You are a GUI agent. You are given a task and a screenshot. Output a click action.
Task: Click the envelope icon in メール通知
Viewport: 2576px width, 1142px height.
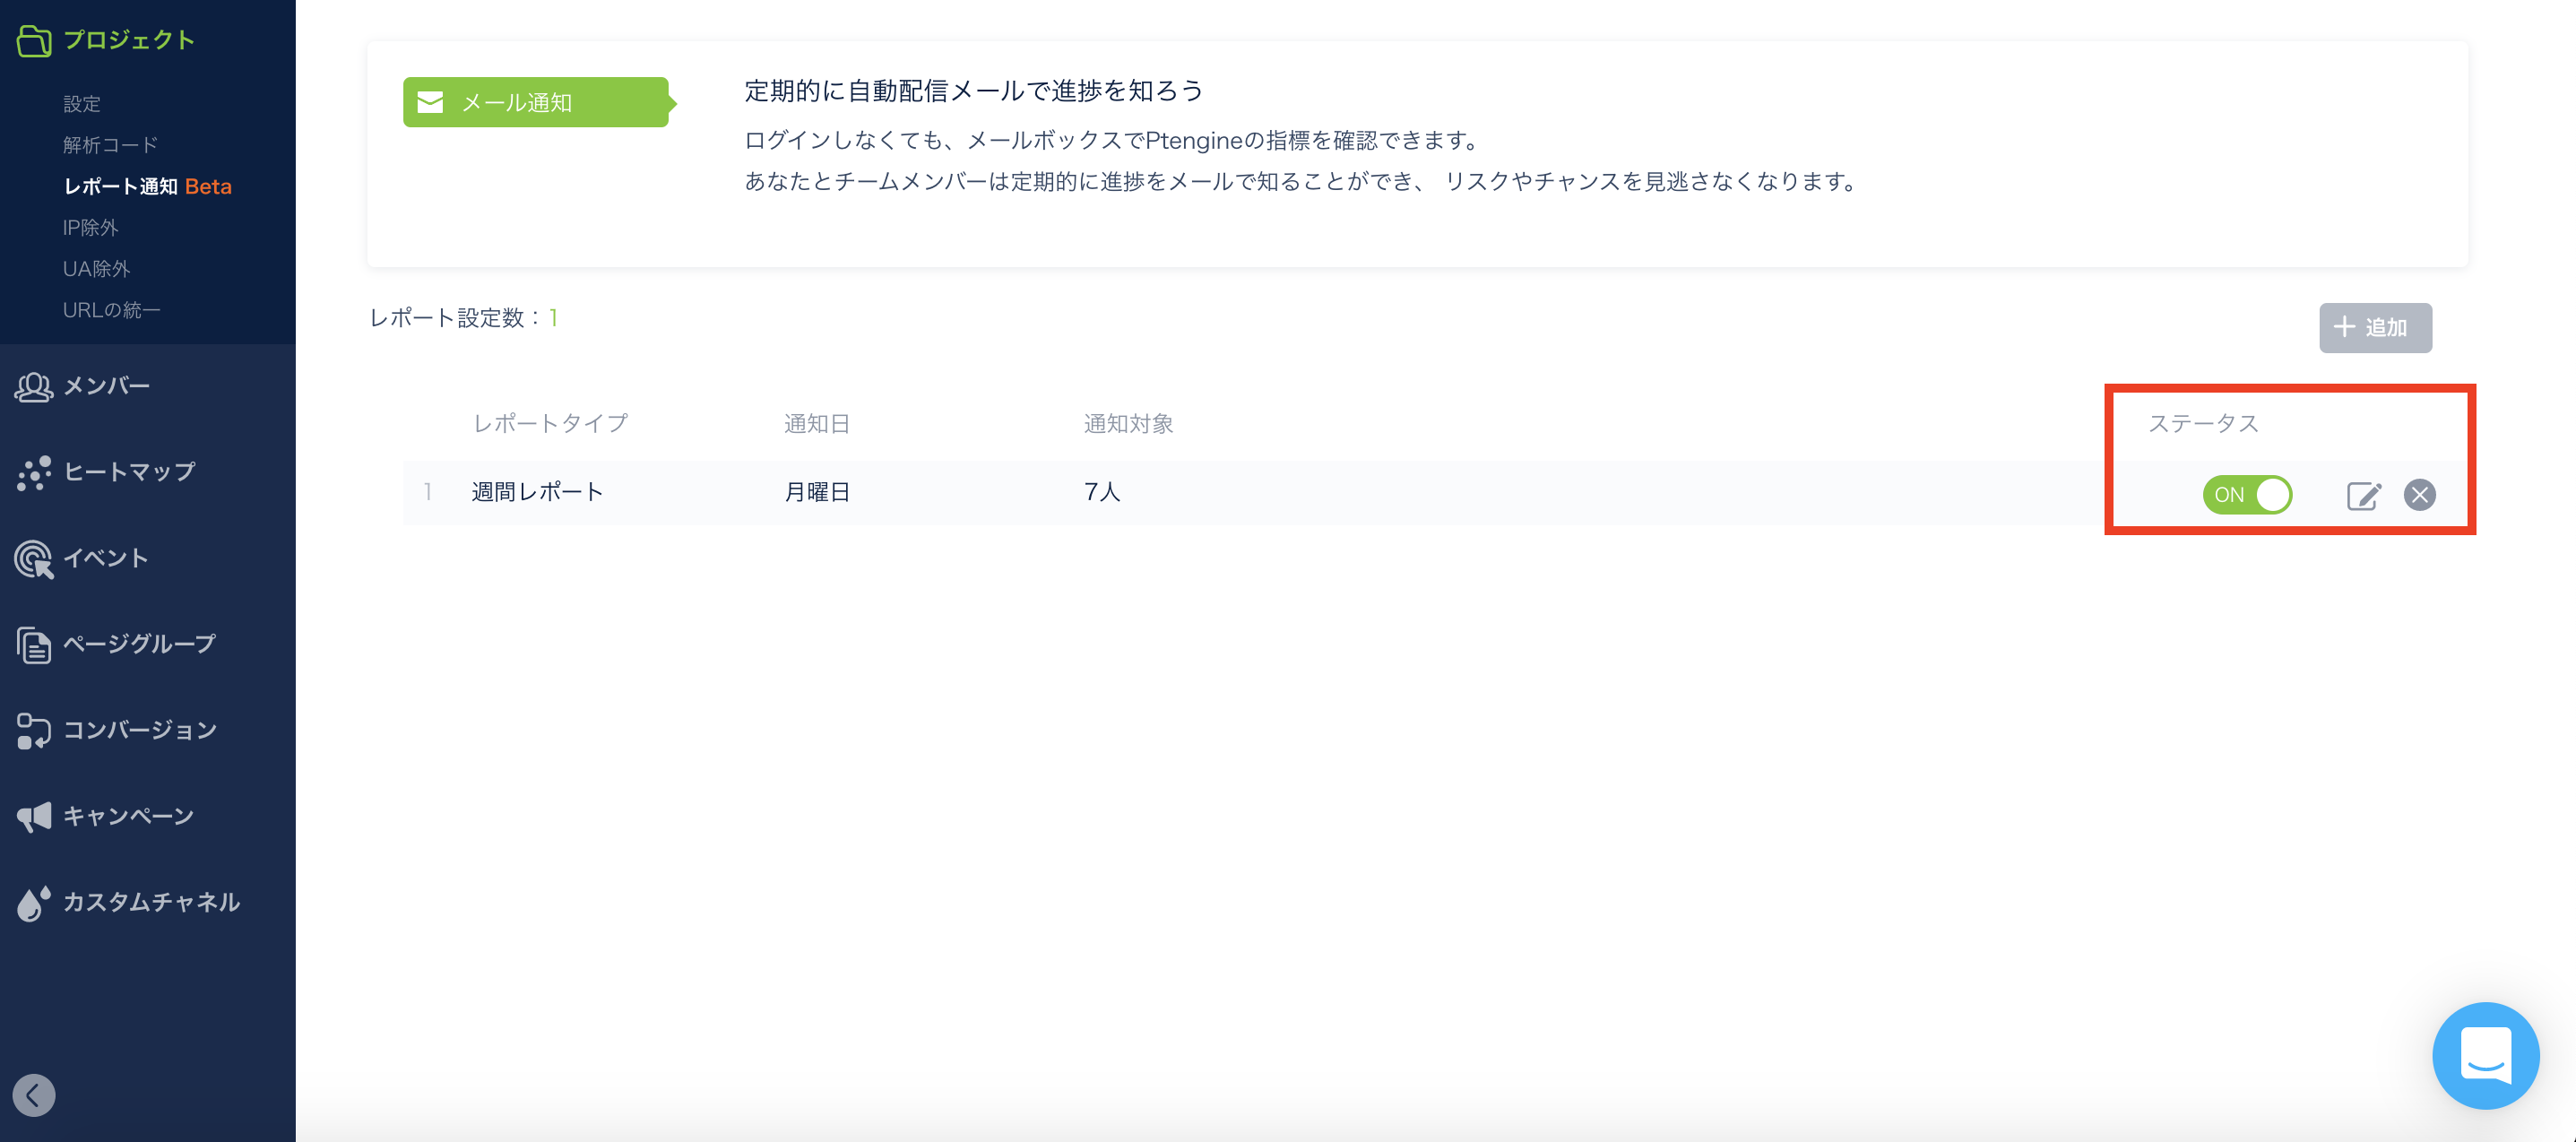pos(430,102)
